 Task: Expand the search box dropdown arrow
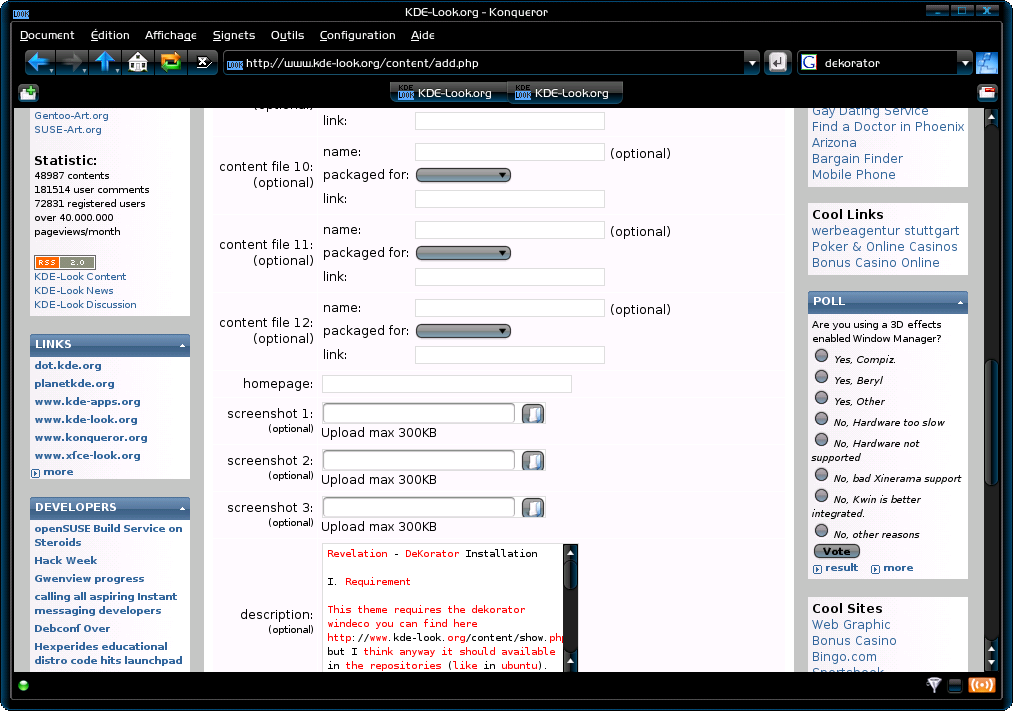tap(965, 63)
